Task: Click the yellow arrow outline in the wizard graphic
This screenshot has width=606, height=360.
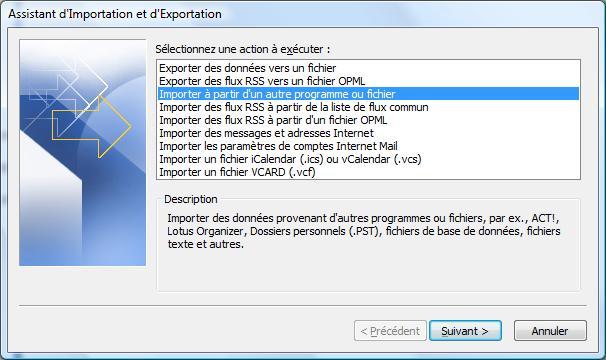Action: click(92, 127)
